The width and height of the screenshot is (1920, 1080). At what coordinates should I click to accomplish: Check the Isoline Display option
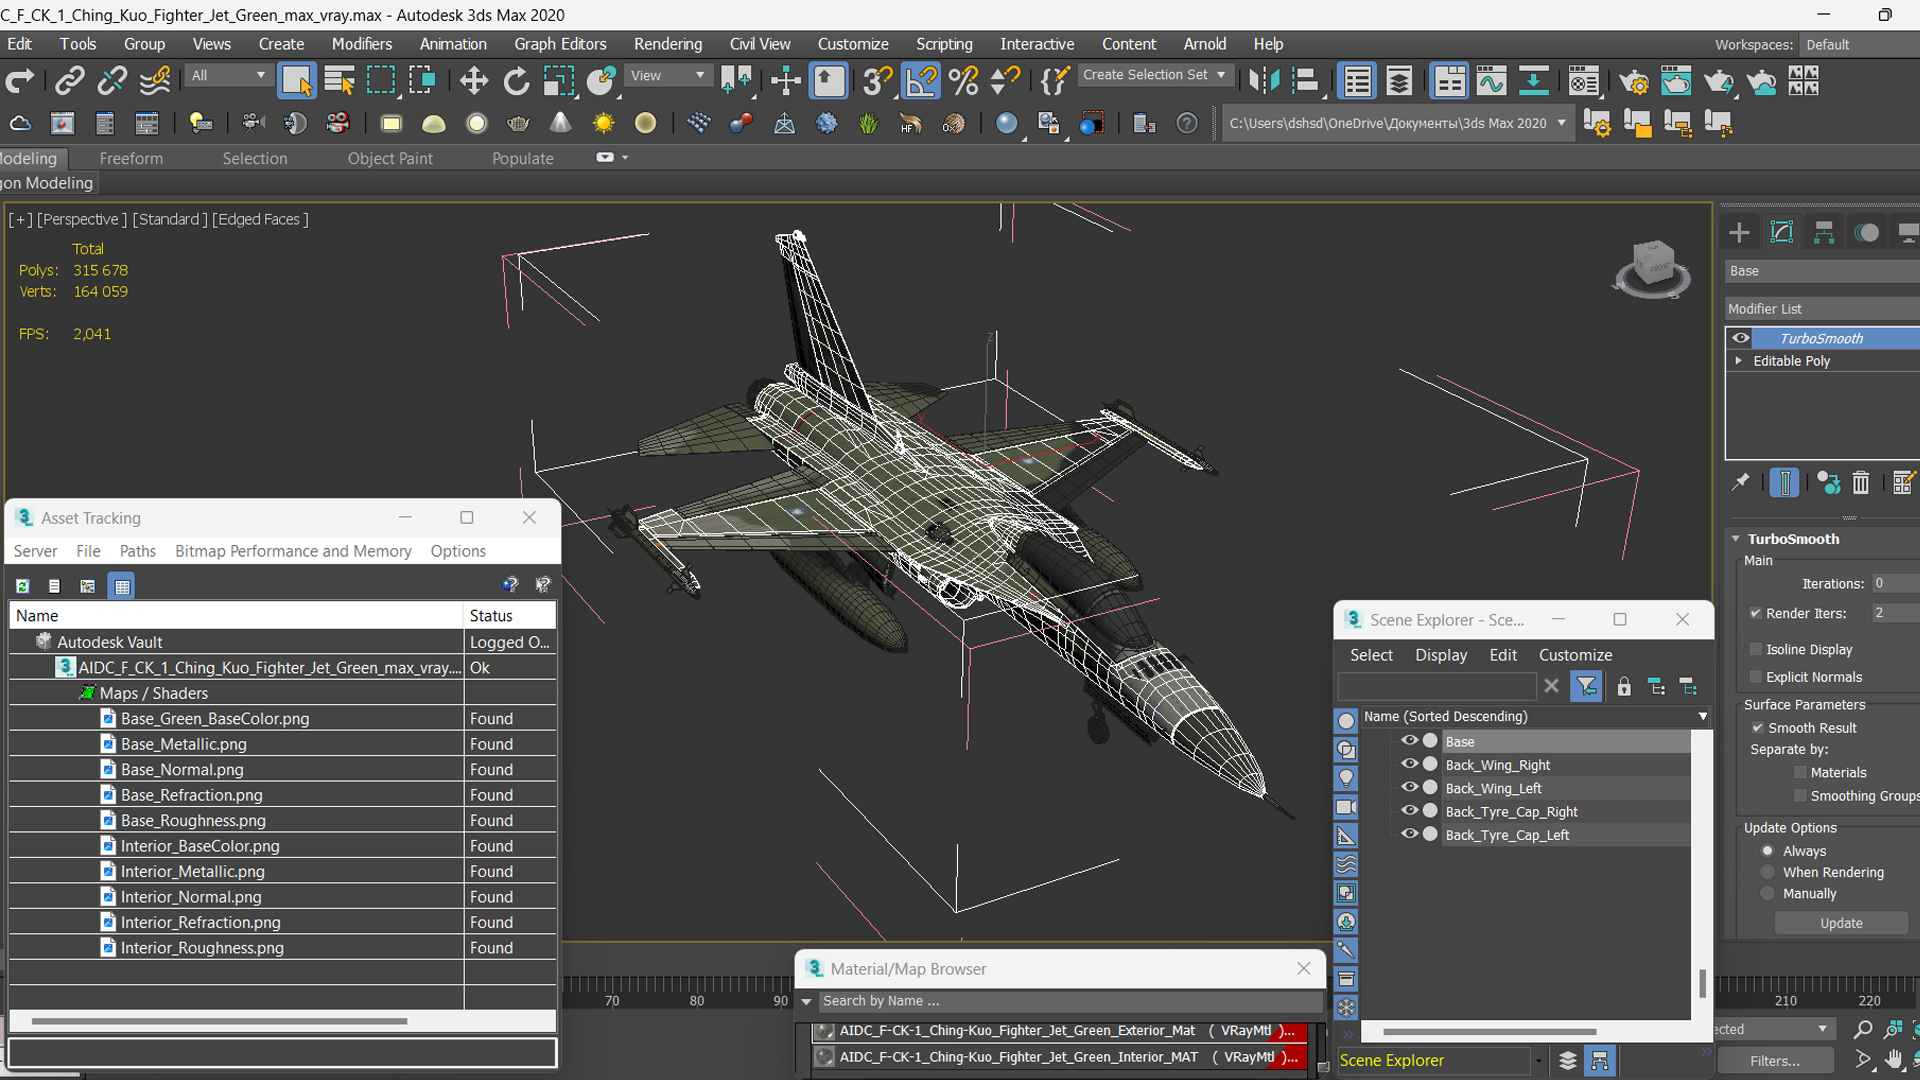[1756, 649]
